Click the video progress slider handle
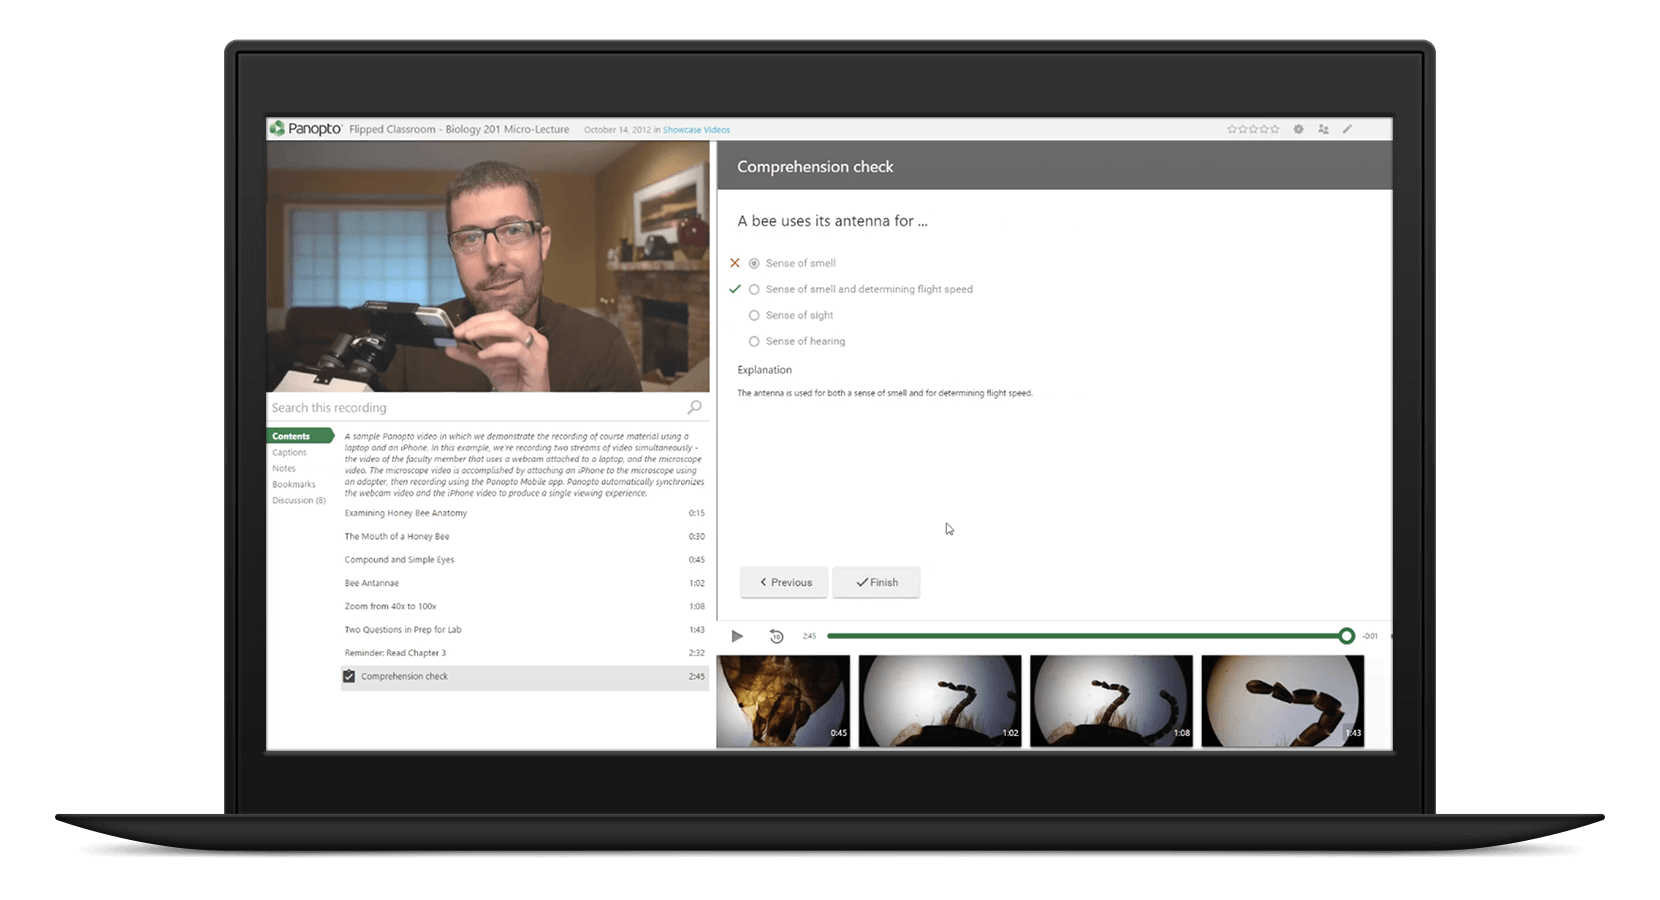The image size is (1660, 900). click(1346, 636)
